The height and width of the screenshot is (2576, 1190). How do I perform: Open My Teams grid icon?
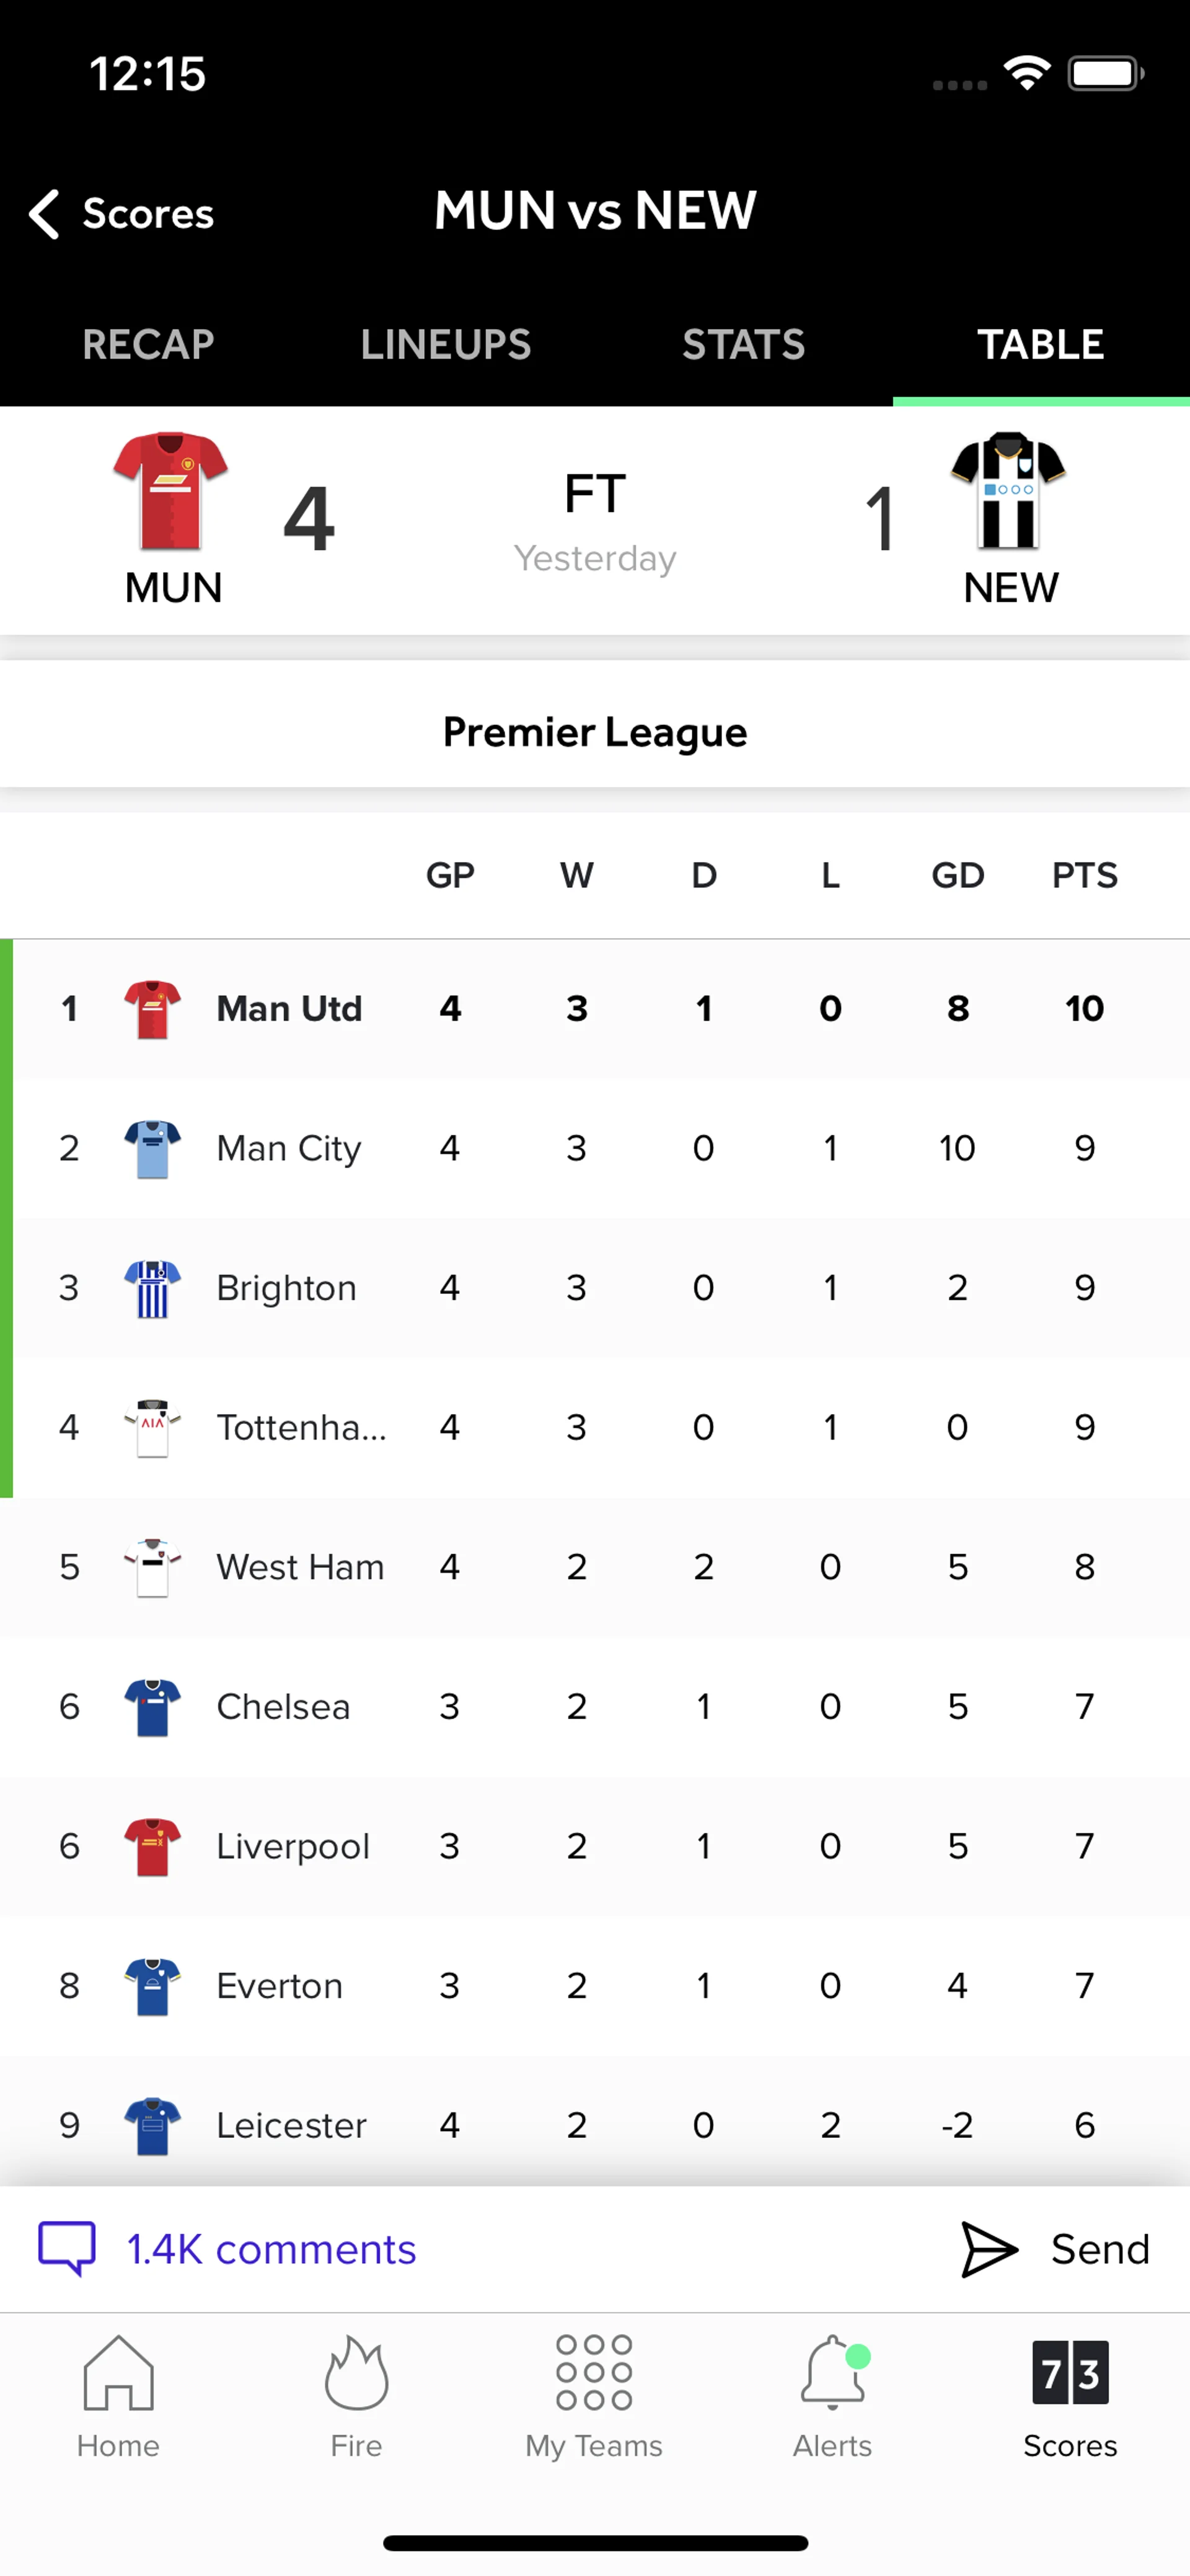coord(594,2372)
